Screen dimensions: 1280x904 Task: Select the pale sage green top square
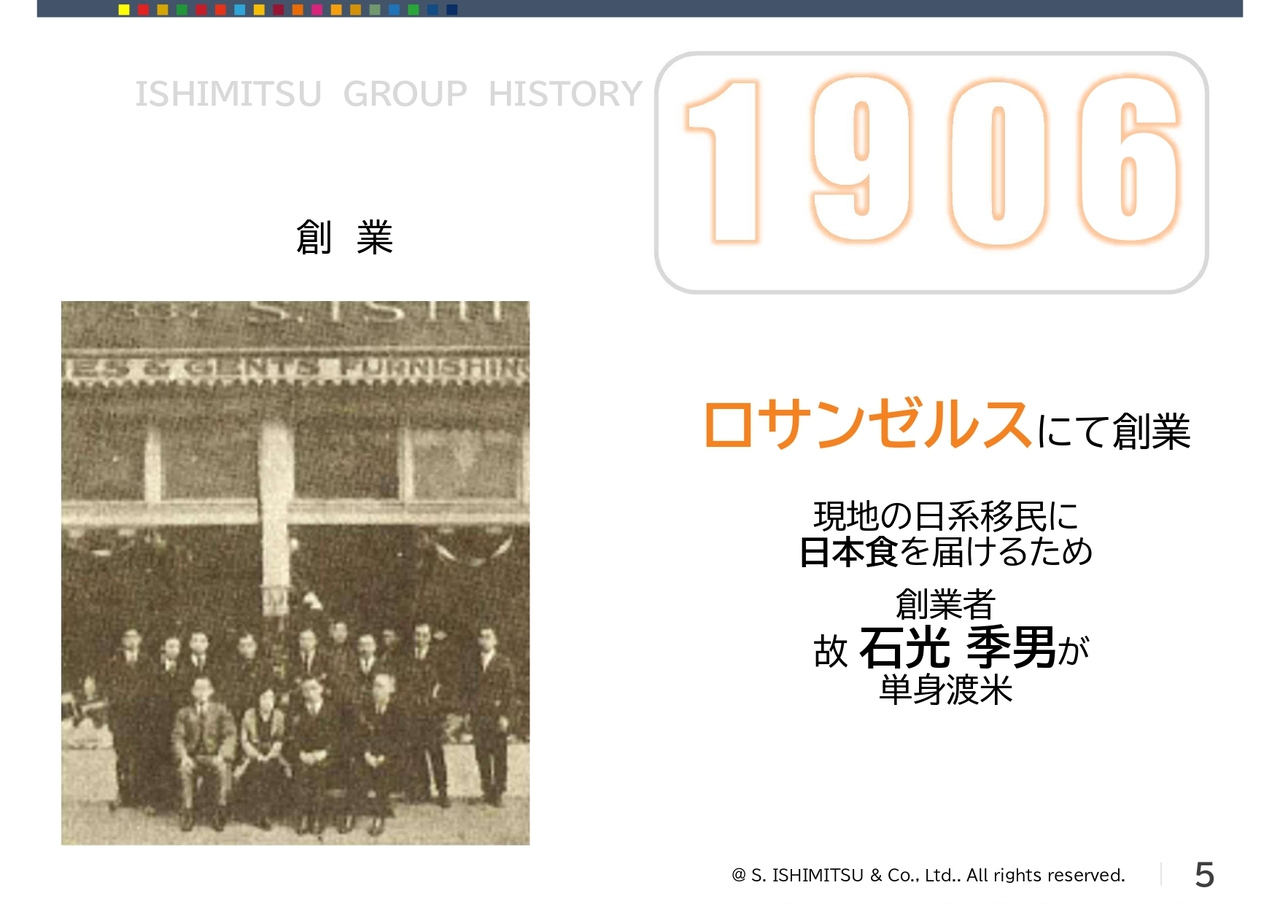[x=375, y=10]
